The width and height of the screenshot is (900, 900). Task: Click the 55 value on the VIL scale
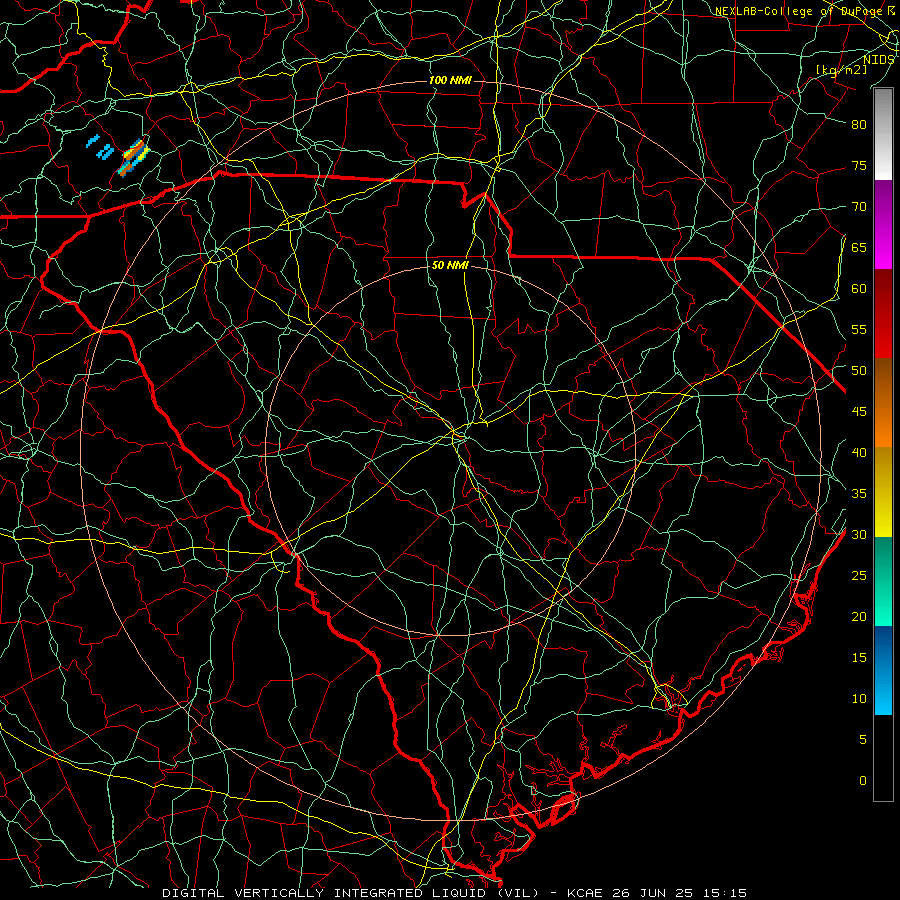859,329
